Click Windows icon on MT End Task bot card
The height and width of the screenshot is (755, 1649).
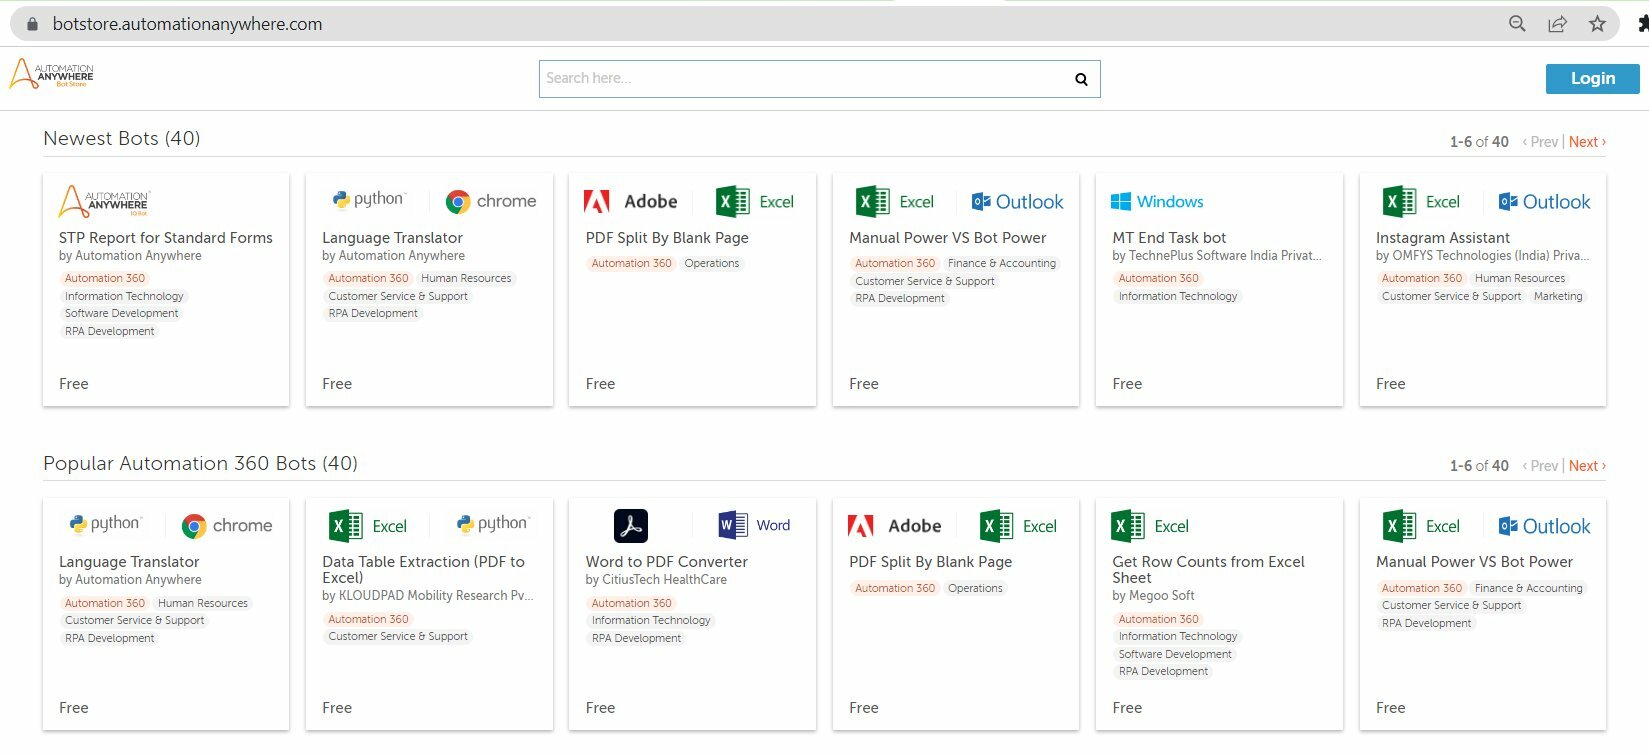[1157, 202]
